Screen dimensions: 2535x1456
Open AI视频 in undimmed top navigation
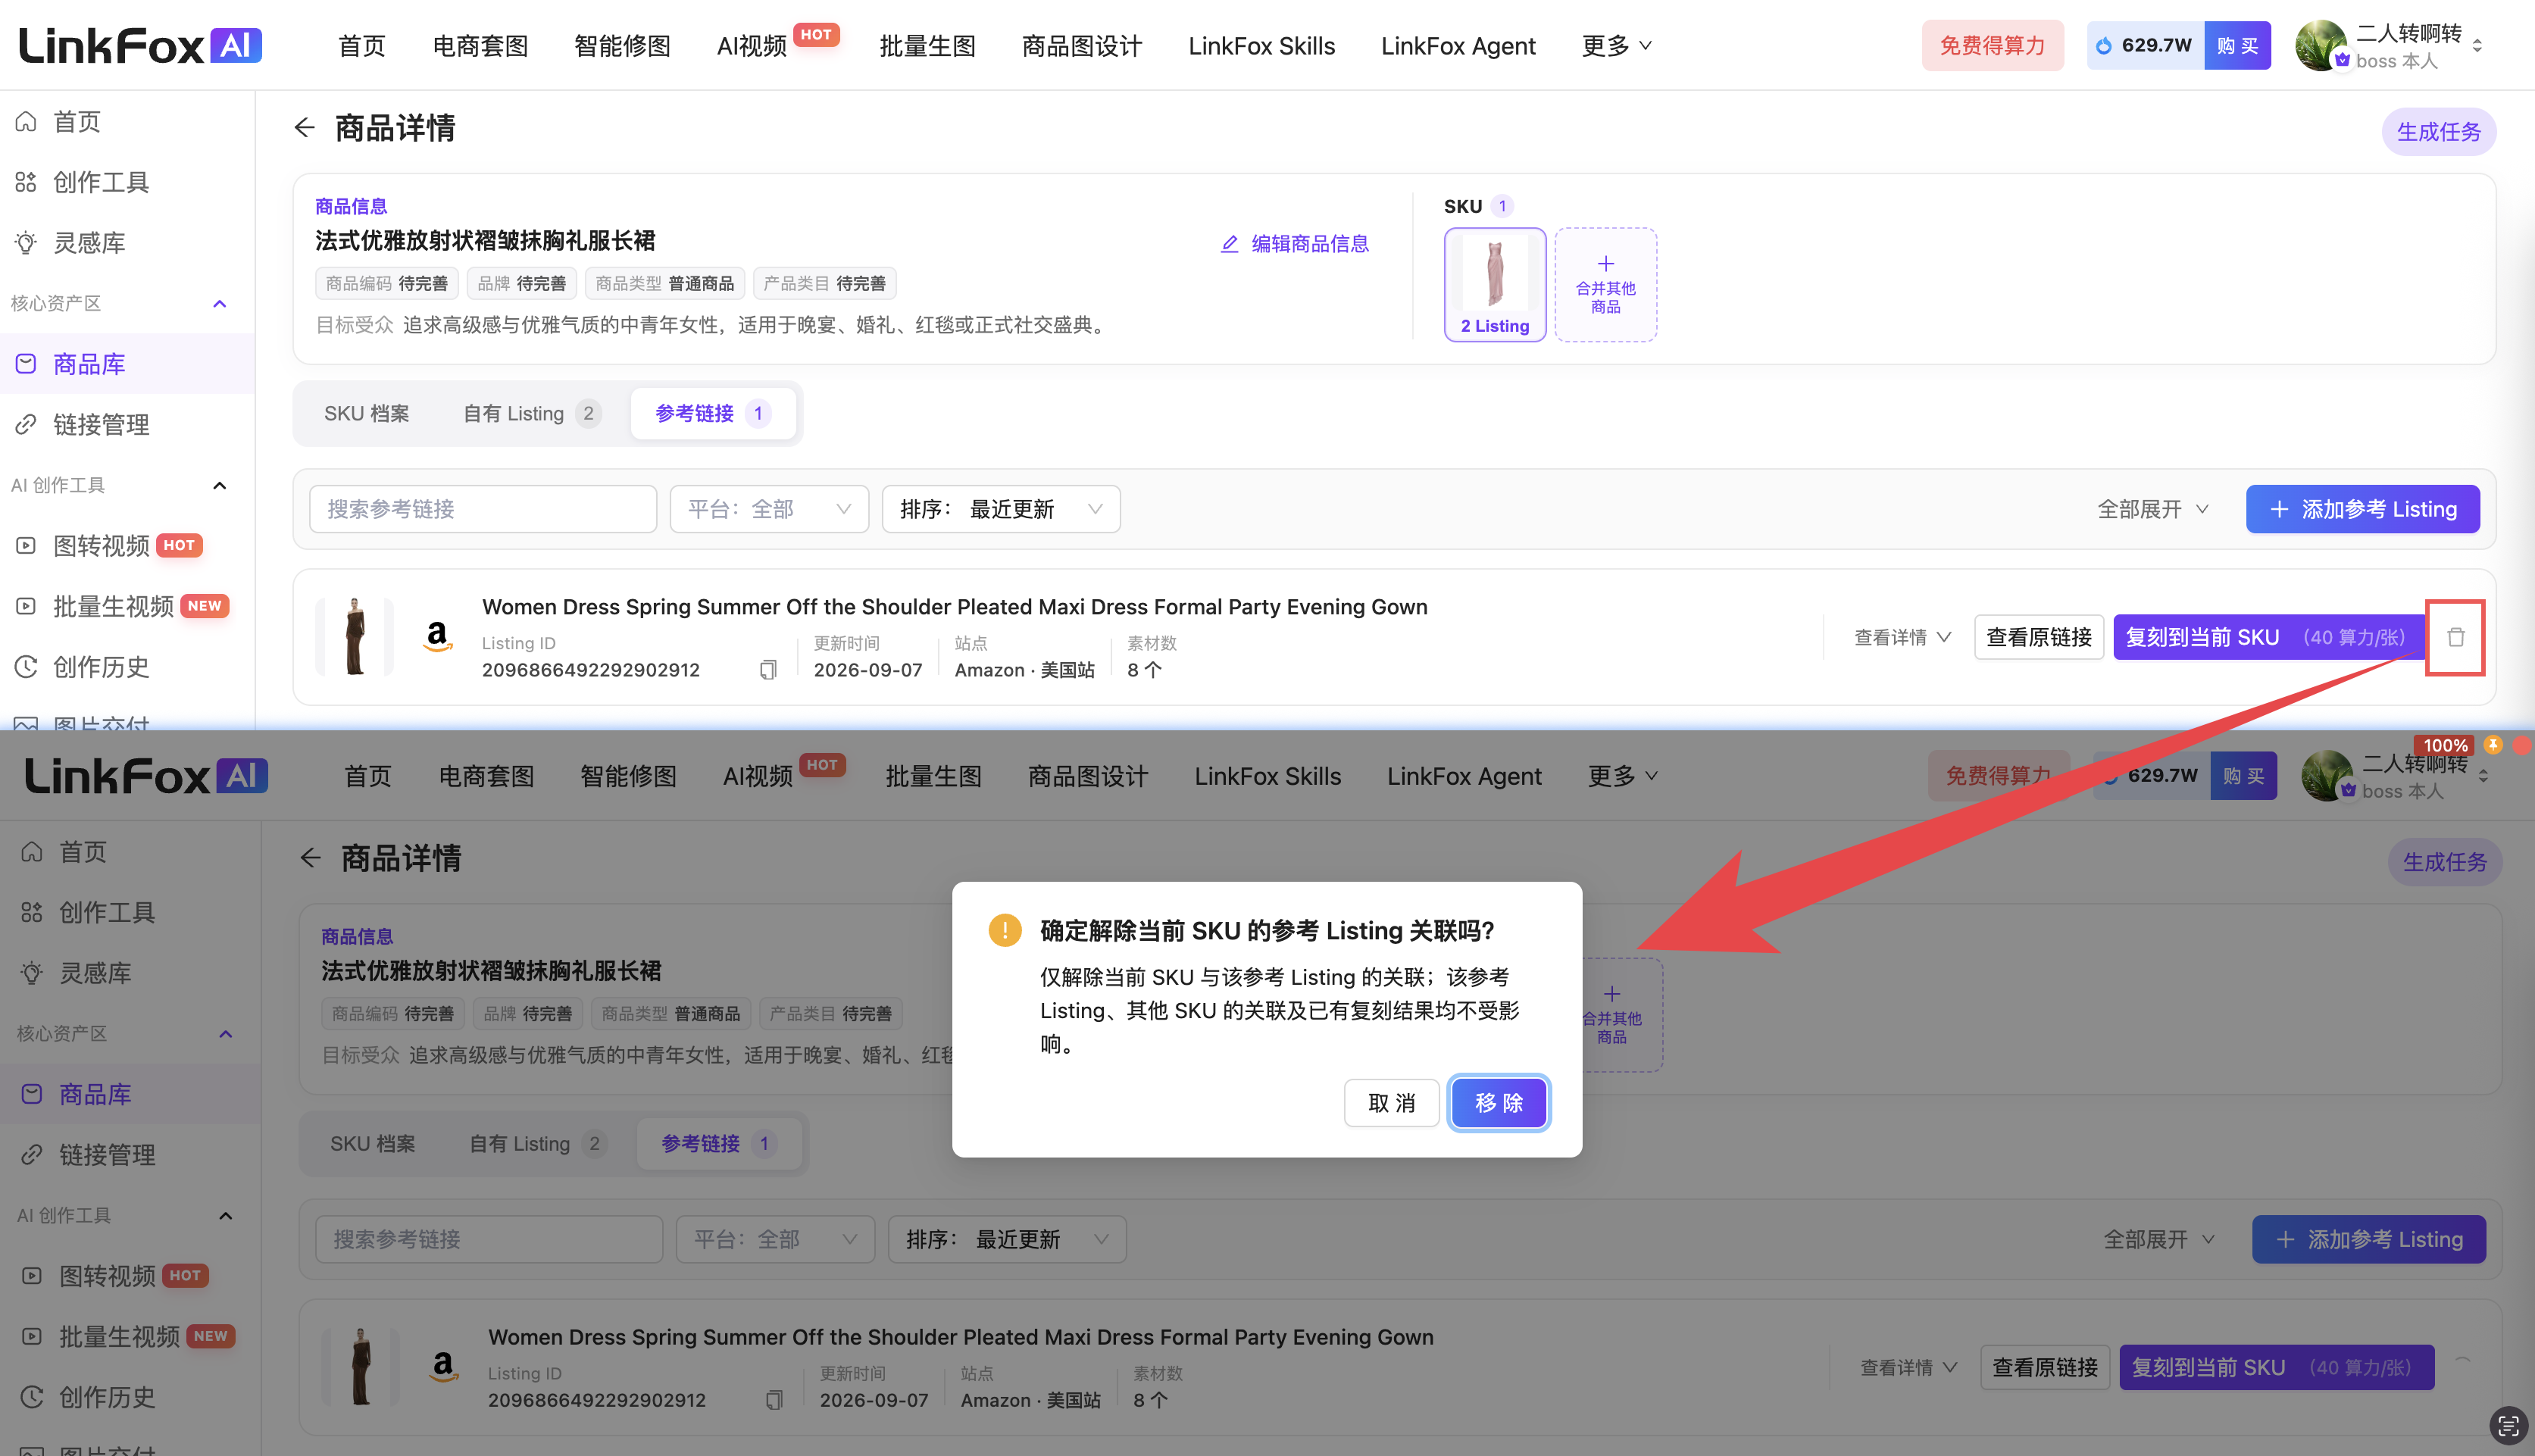pyautogui.click(x=752, y=46)
